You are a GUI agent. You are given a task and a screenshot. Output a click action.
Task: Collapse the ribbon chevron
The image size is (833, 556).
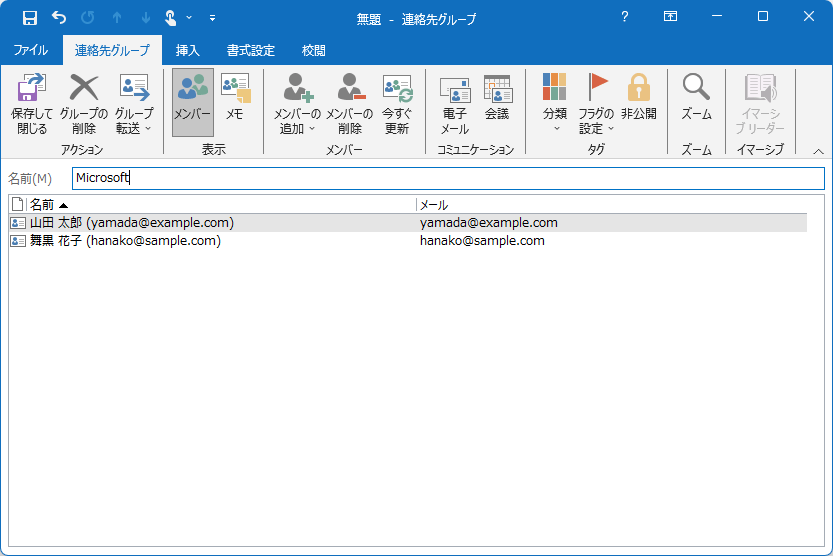tap(818, 152)
